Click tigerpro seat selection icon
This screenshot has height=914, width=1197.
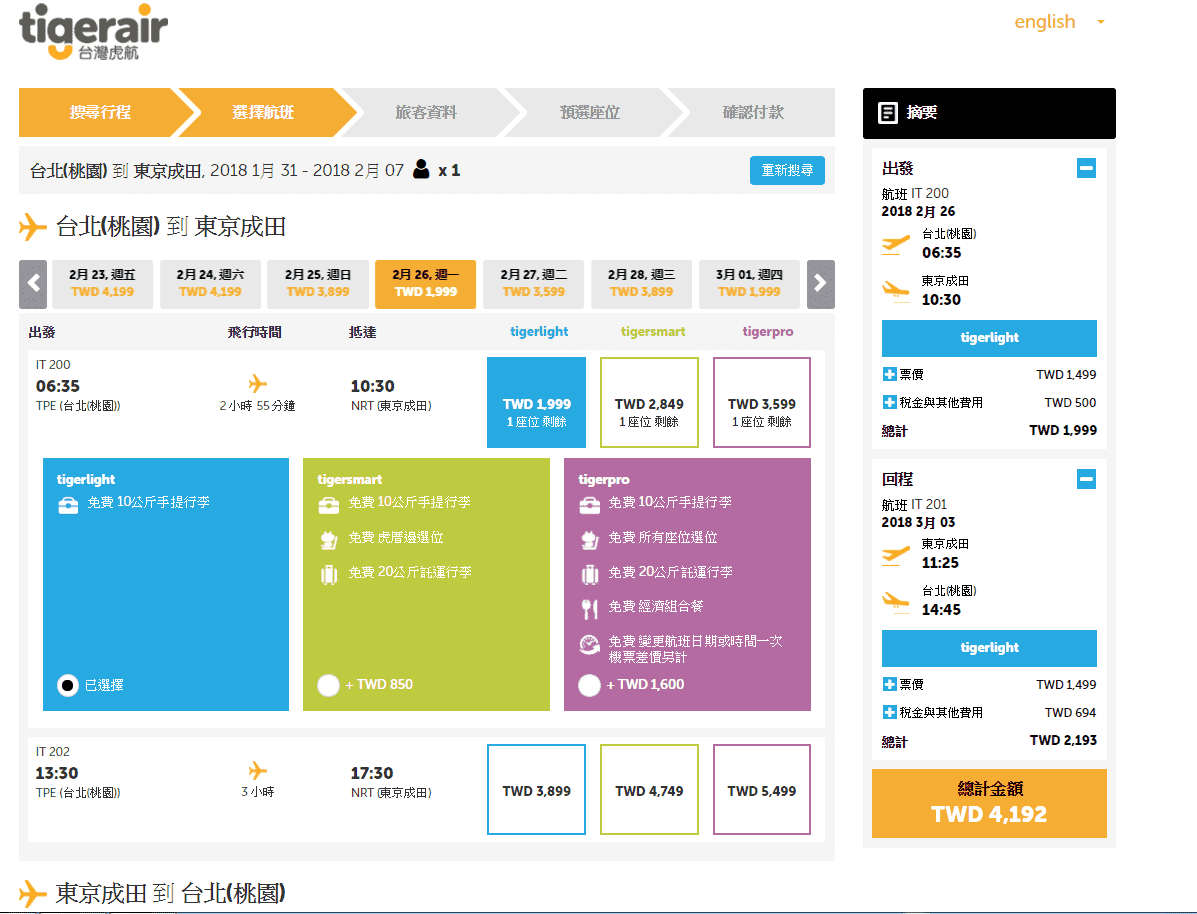[589, 540]
